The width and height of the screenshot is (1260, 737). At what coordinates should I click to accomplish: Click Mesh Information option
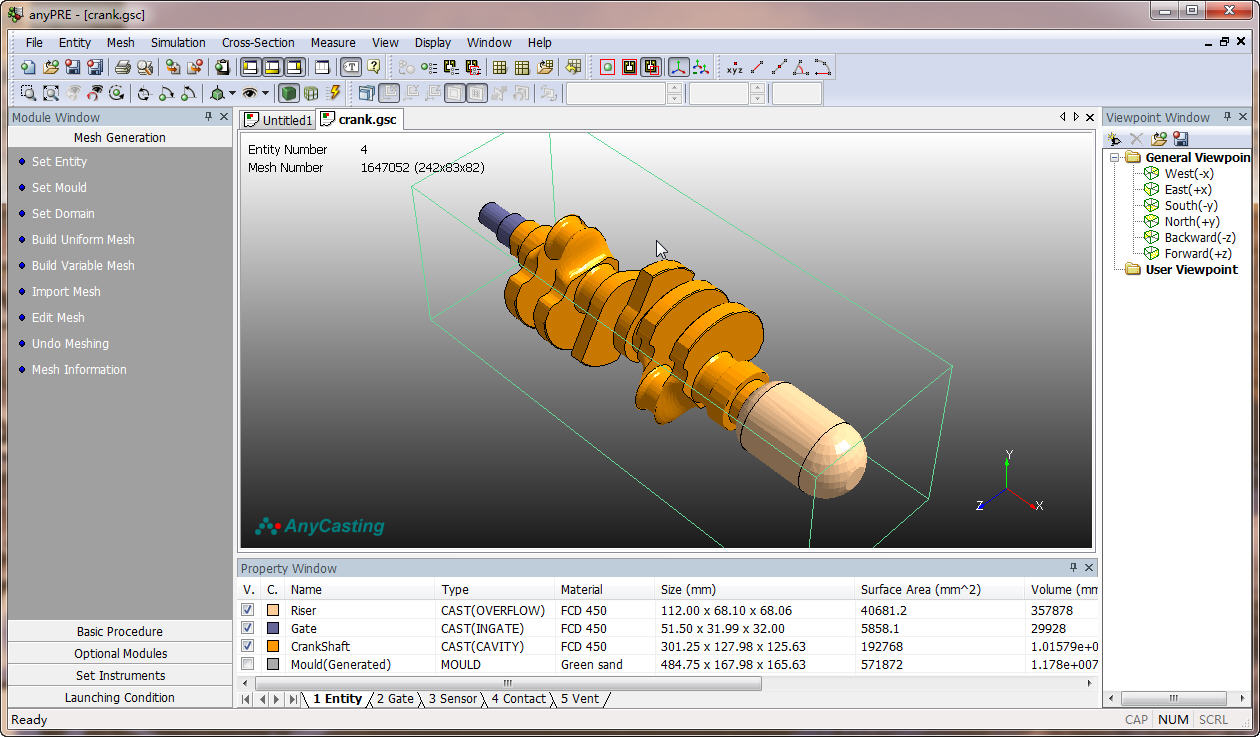[x=79, y=369]
